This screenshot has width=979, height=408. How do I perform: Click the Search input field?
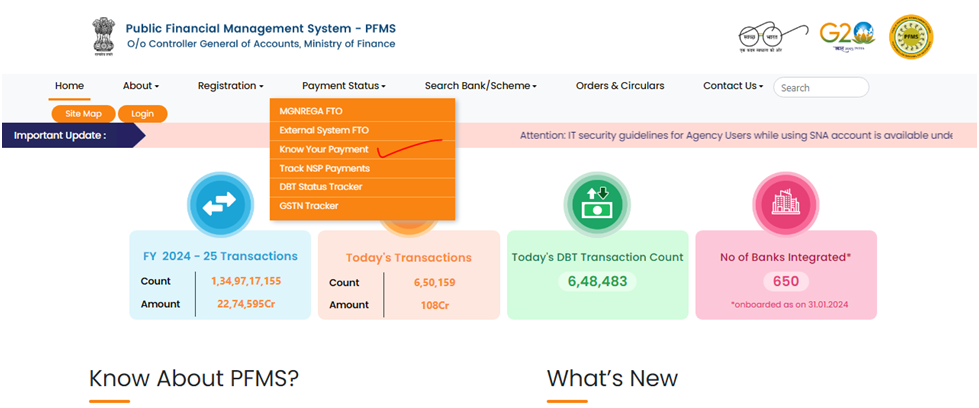(x=821, y=87)
